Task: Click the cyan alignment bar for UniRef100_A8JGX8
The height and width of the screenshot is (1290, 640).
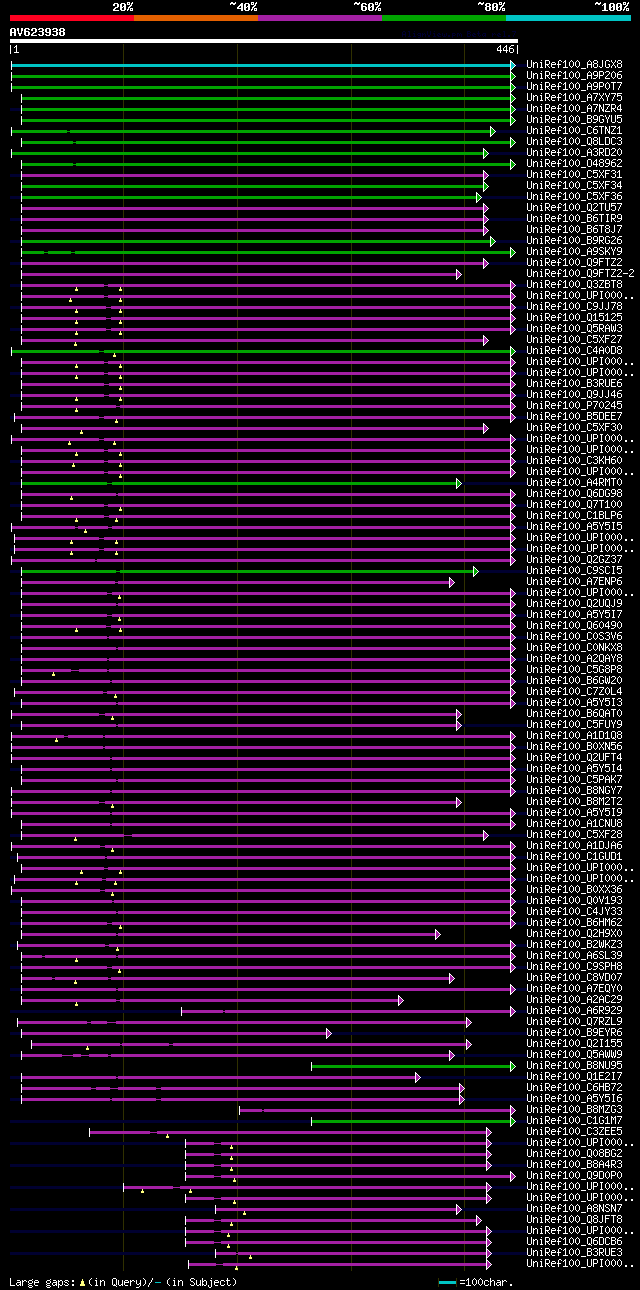Action: pyautogui.click(x=263, y=64)
